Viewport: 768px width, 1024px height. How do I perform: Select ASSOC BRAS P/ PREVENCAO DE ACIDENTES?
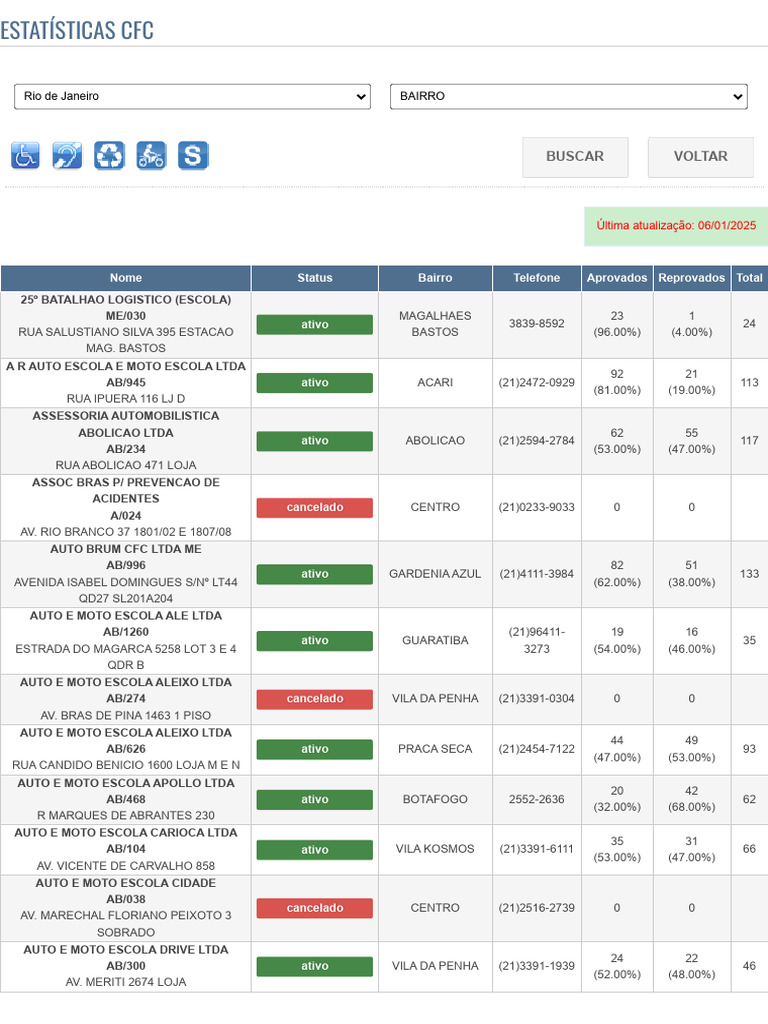(126, 490)
